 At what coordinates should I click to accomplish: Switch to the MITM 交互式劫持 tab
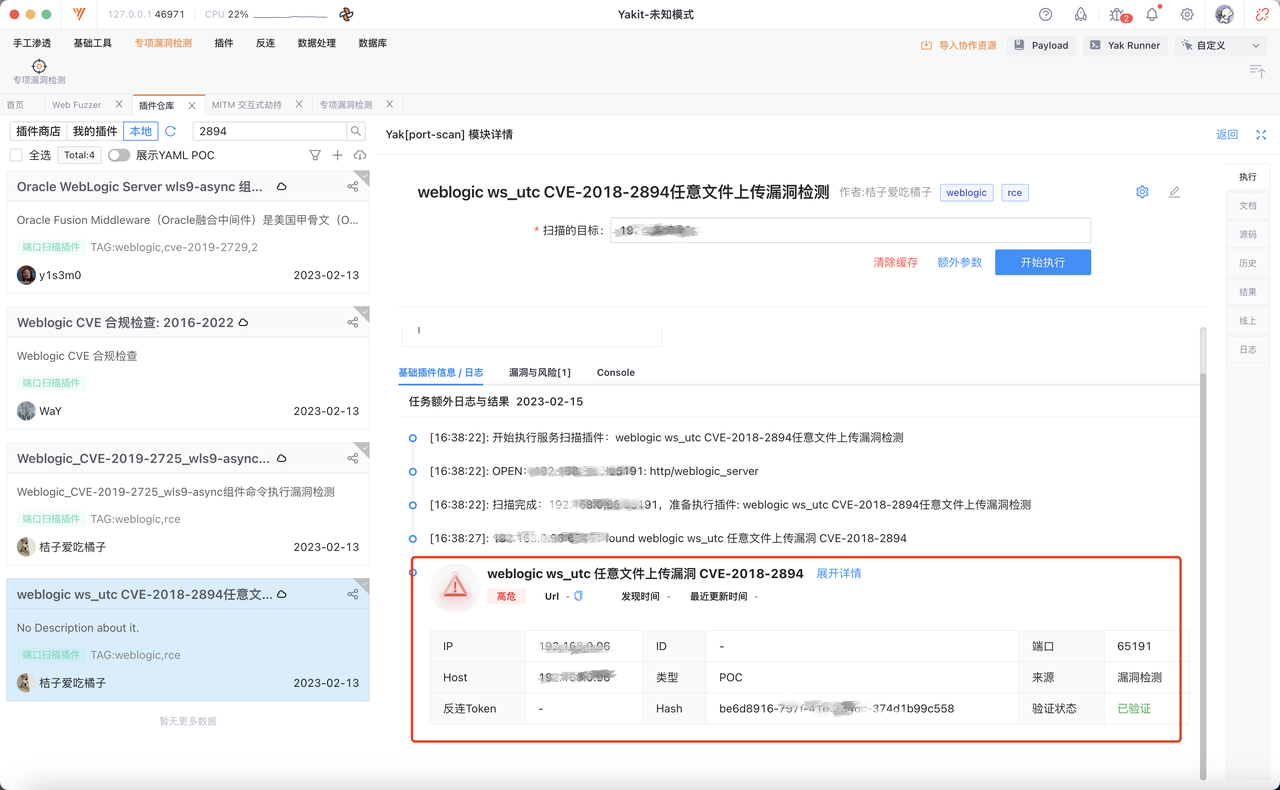(x=247, y=105)
